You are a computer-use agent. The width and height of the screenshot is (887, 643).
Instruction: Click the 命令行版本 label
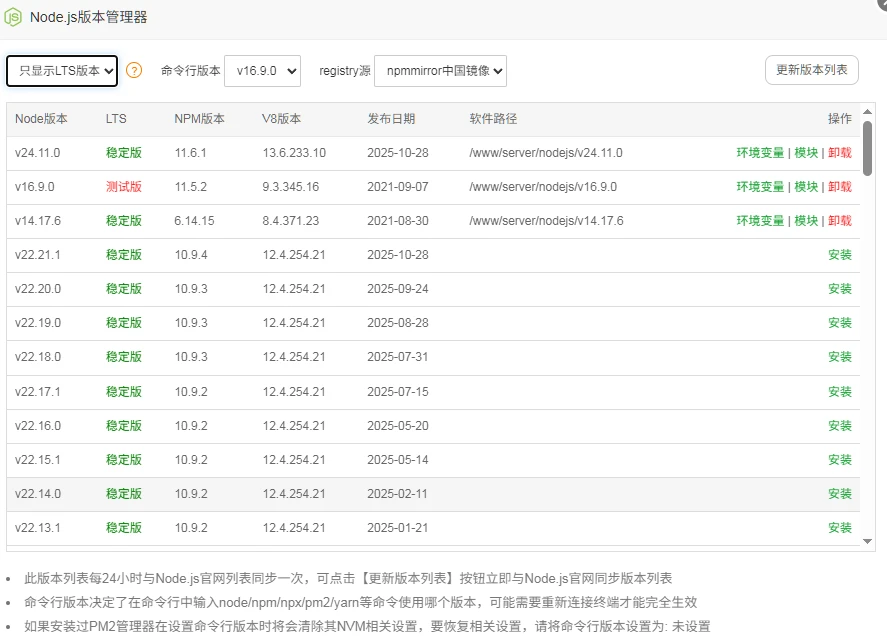click(x=191, y=71)
